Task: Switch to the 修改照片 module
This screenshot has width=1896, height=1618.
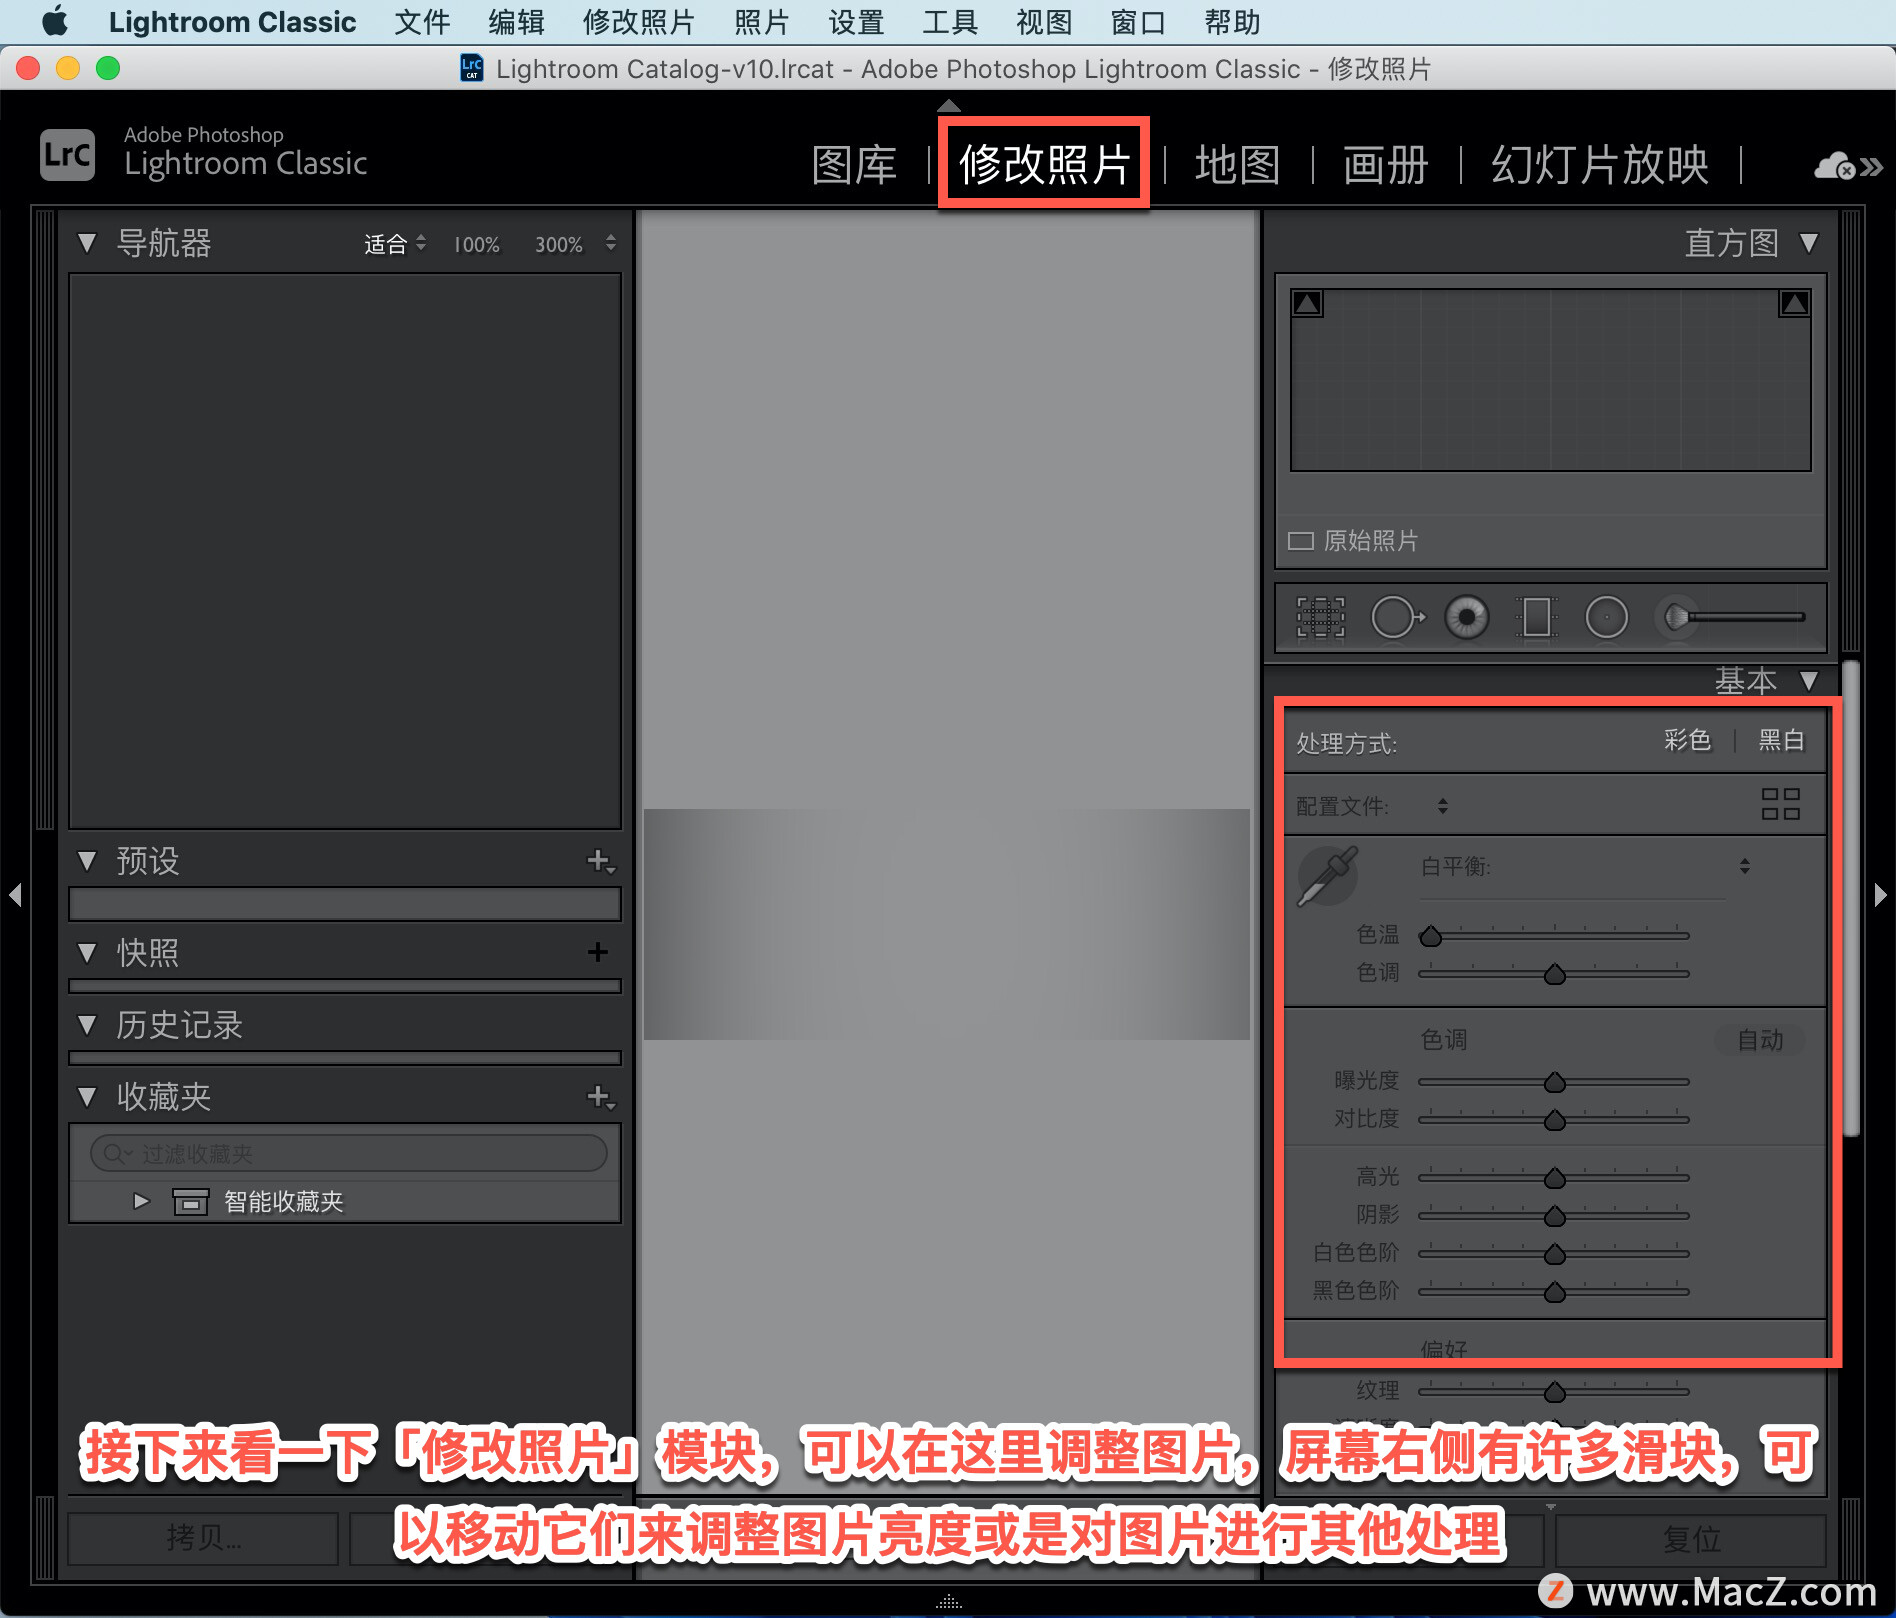Action: 1044,165
